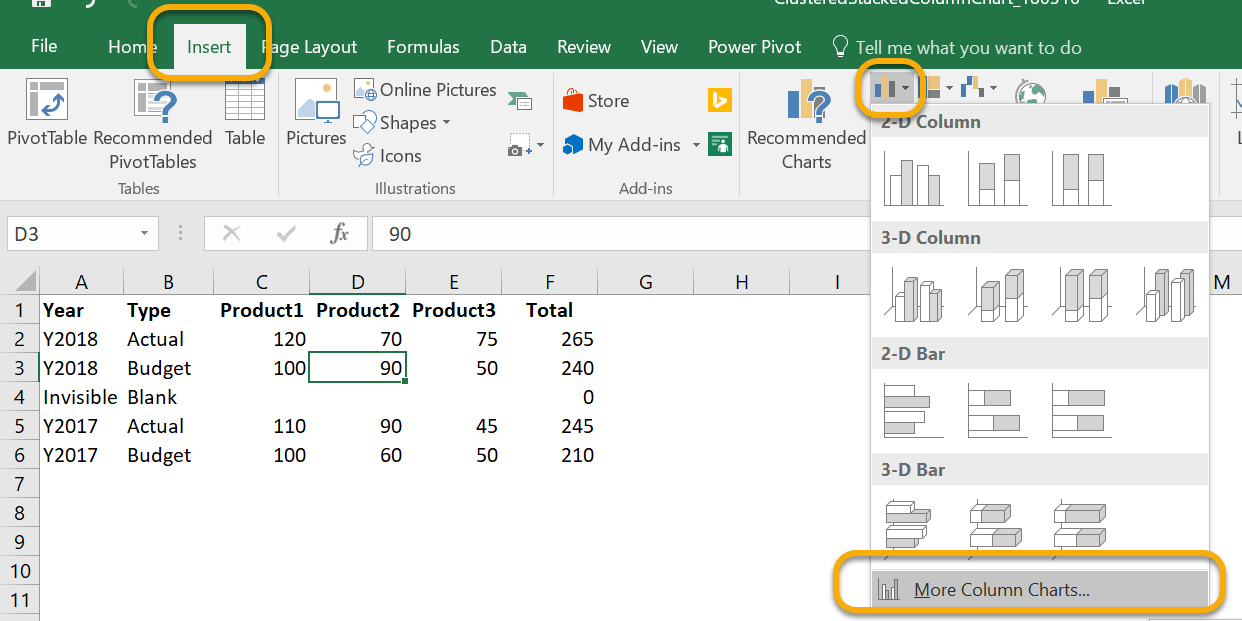Expand the Shapes dropdown
This screenshot has width=1242, height=621.
[x=446, y=123]
